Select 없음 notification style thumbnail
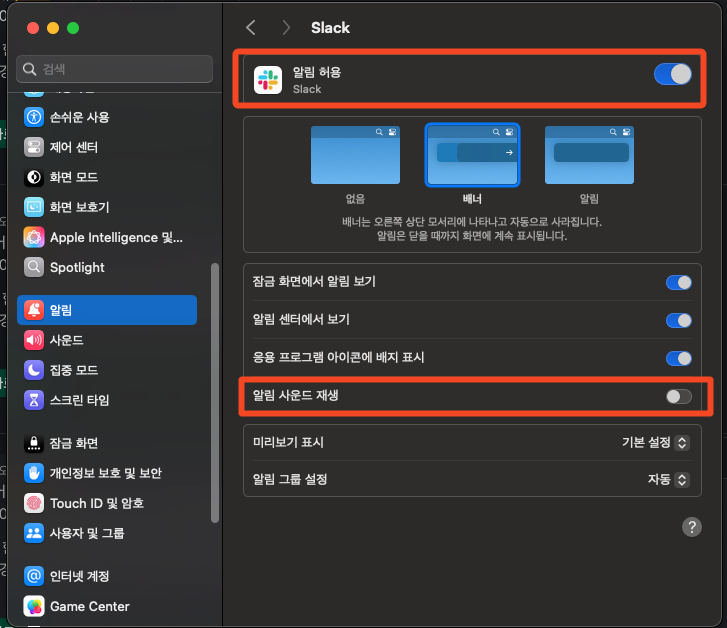 [355, 155]
